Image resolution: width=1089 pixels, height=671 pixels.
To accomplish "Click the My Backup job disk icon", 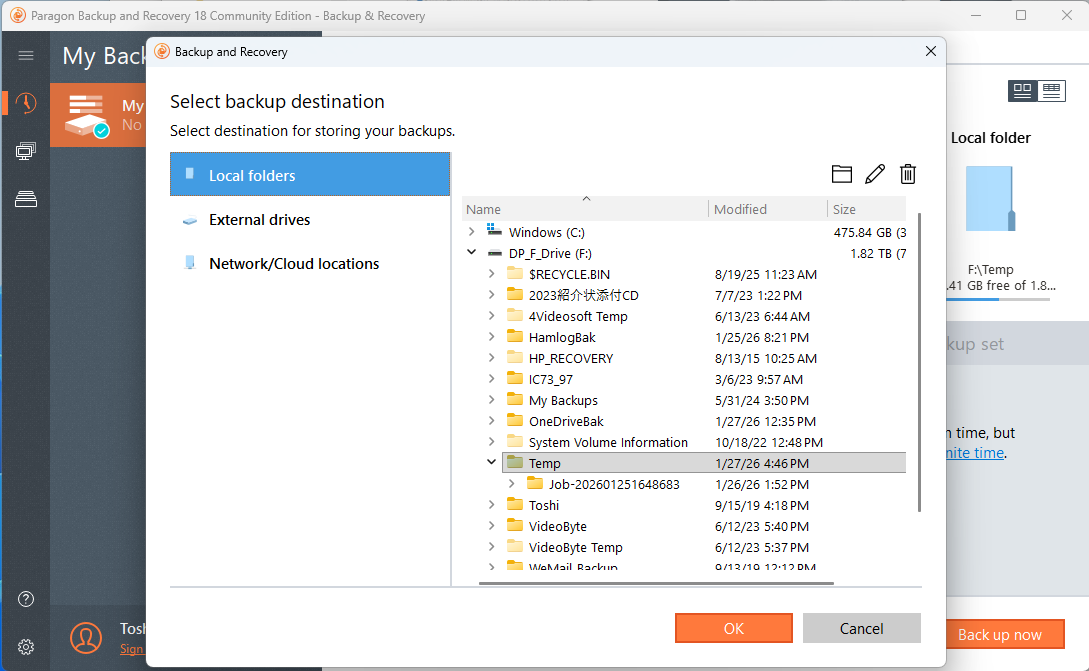I will pos(86,115).
